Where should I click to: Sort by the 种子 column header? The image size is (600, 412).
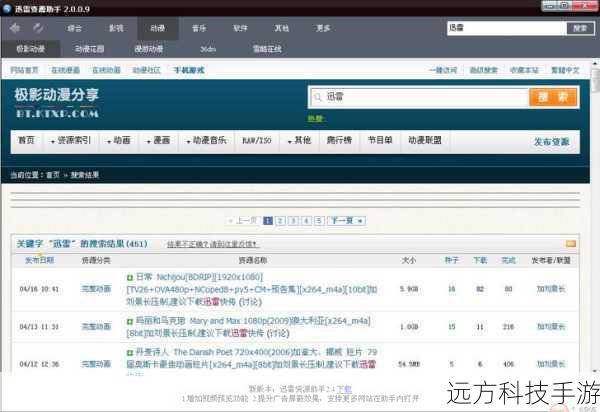point(452,261)
